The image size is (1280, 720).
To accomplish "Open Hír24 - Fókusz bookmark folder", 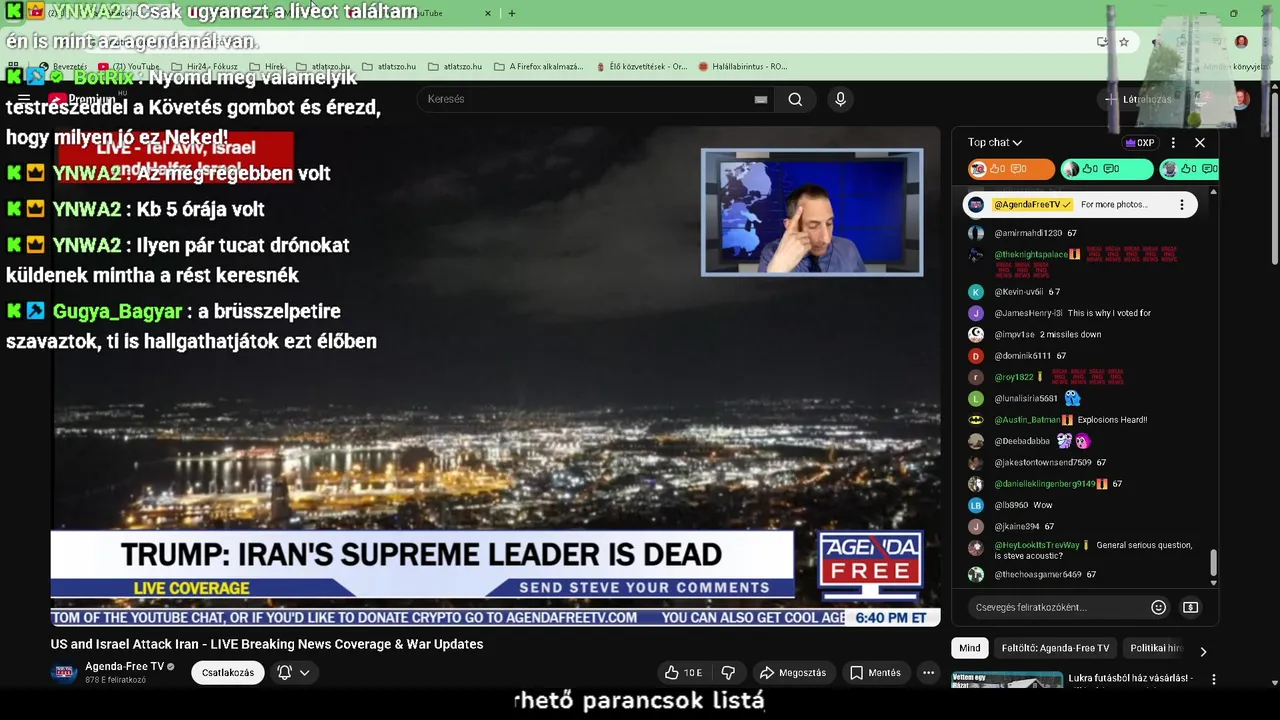I will (x=204, y=66).
